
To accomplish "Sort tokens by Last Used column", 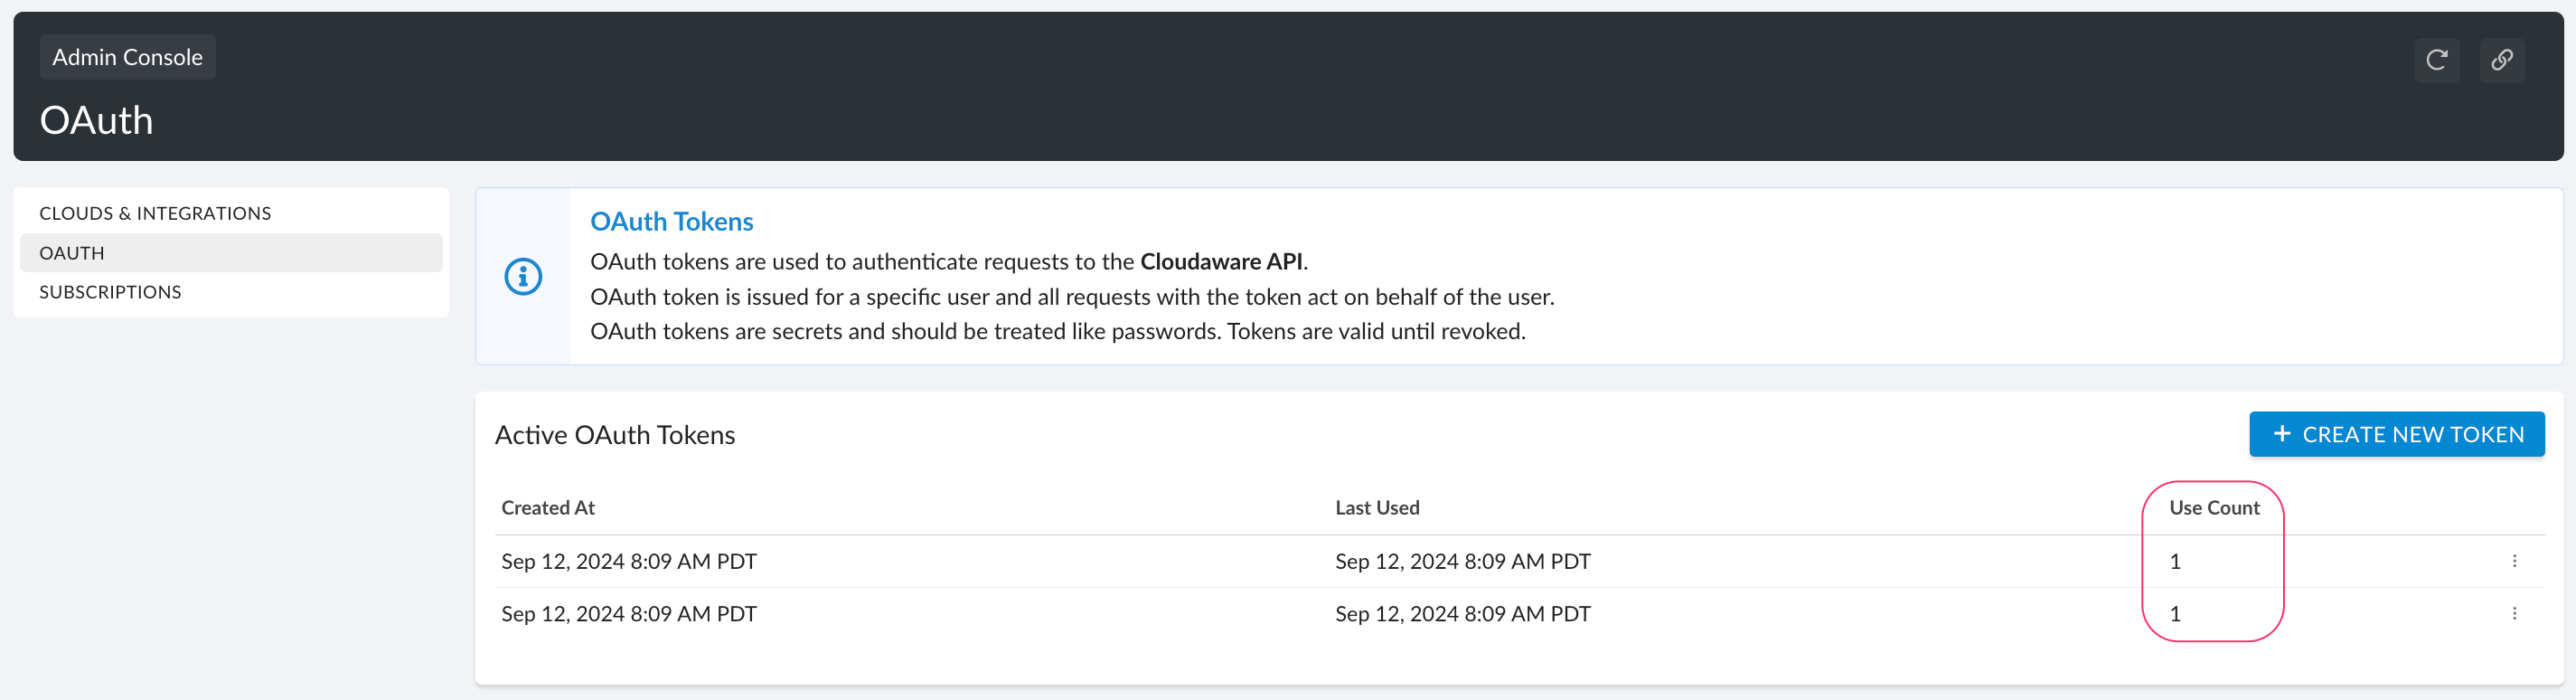I will pyautogui.click(x=1377, y=507).
